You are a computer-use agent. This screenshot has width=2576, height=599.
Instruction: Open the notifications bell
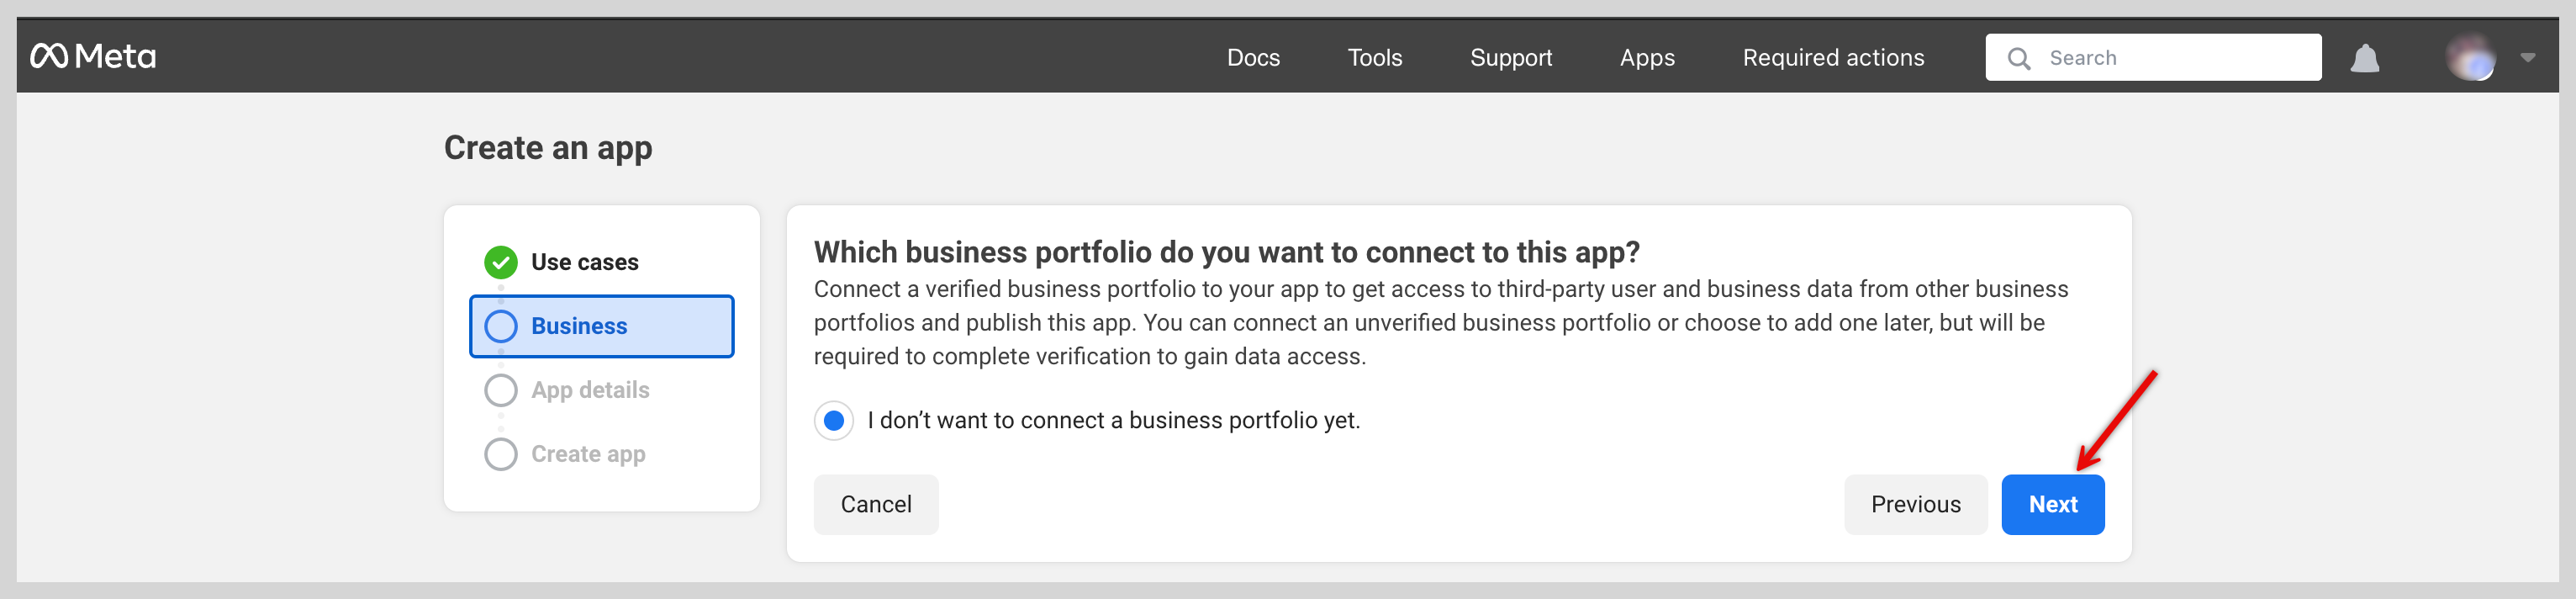coord(2364,58)
